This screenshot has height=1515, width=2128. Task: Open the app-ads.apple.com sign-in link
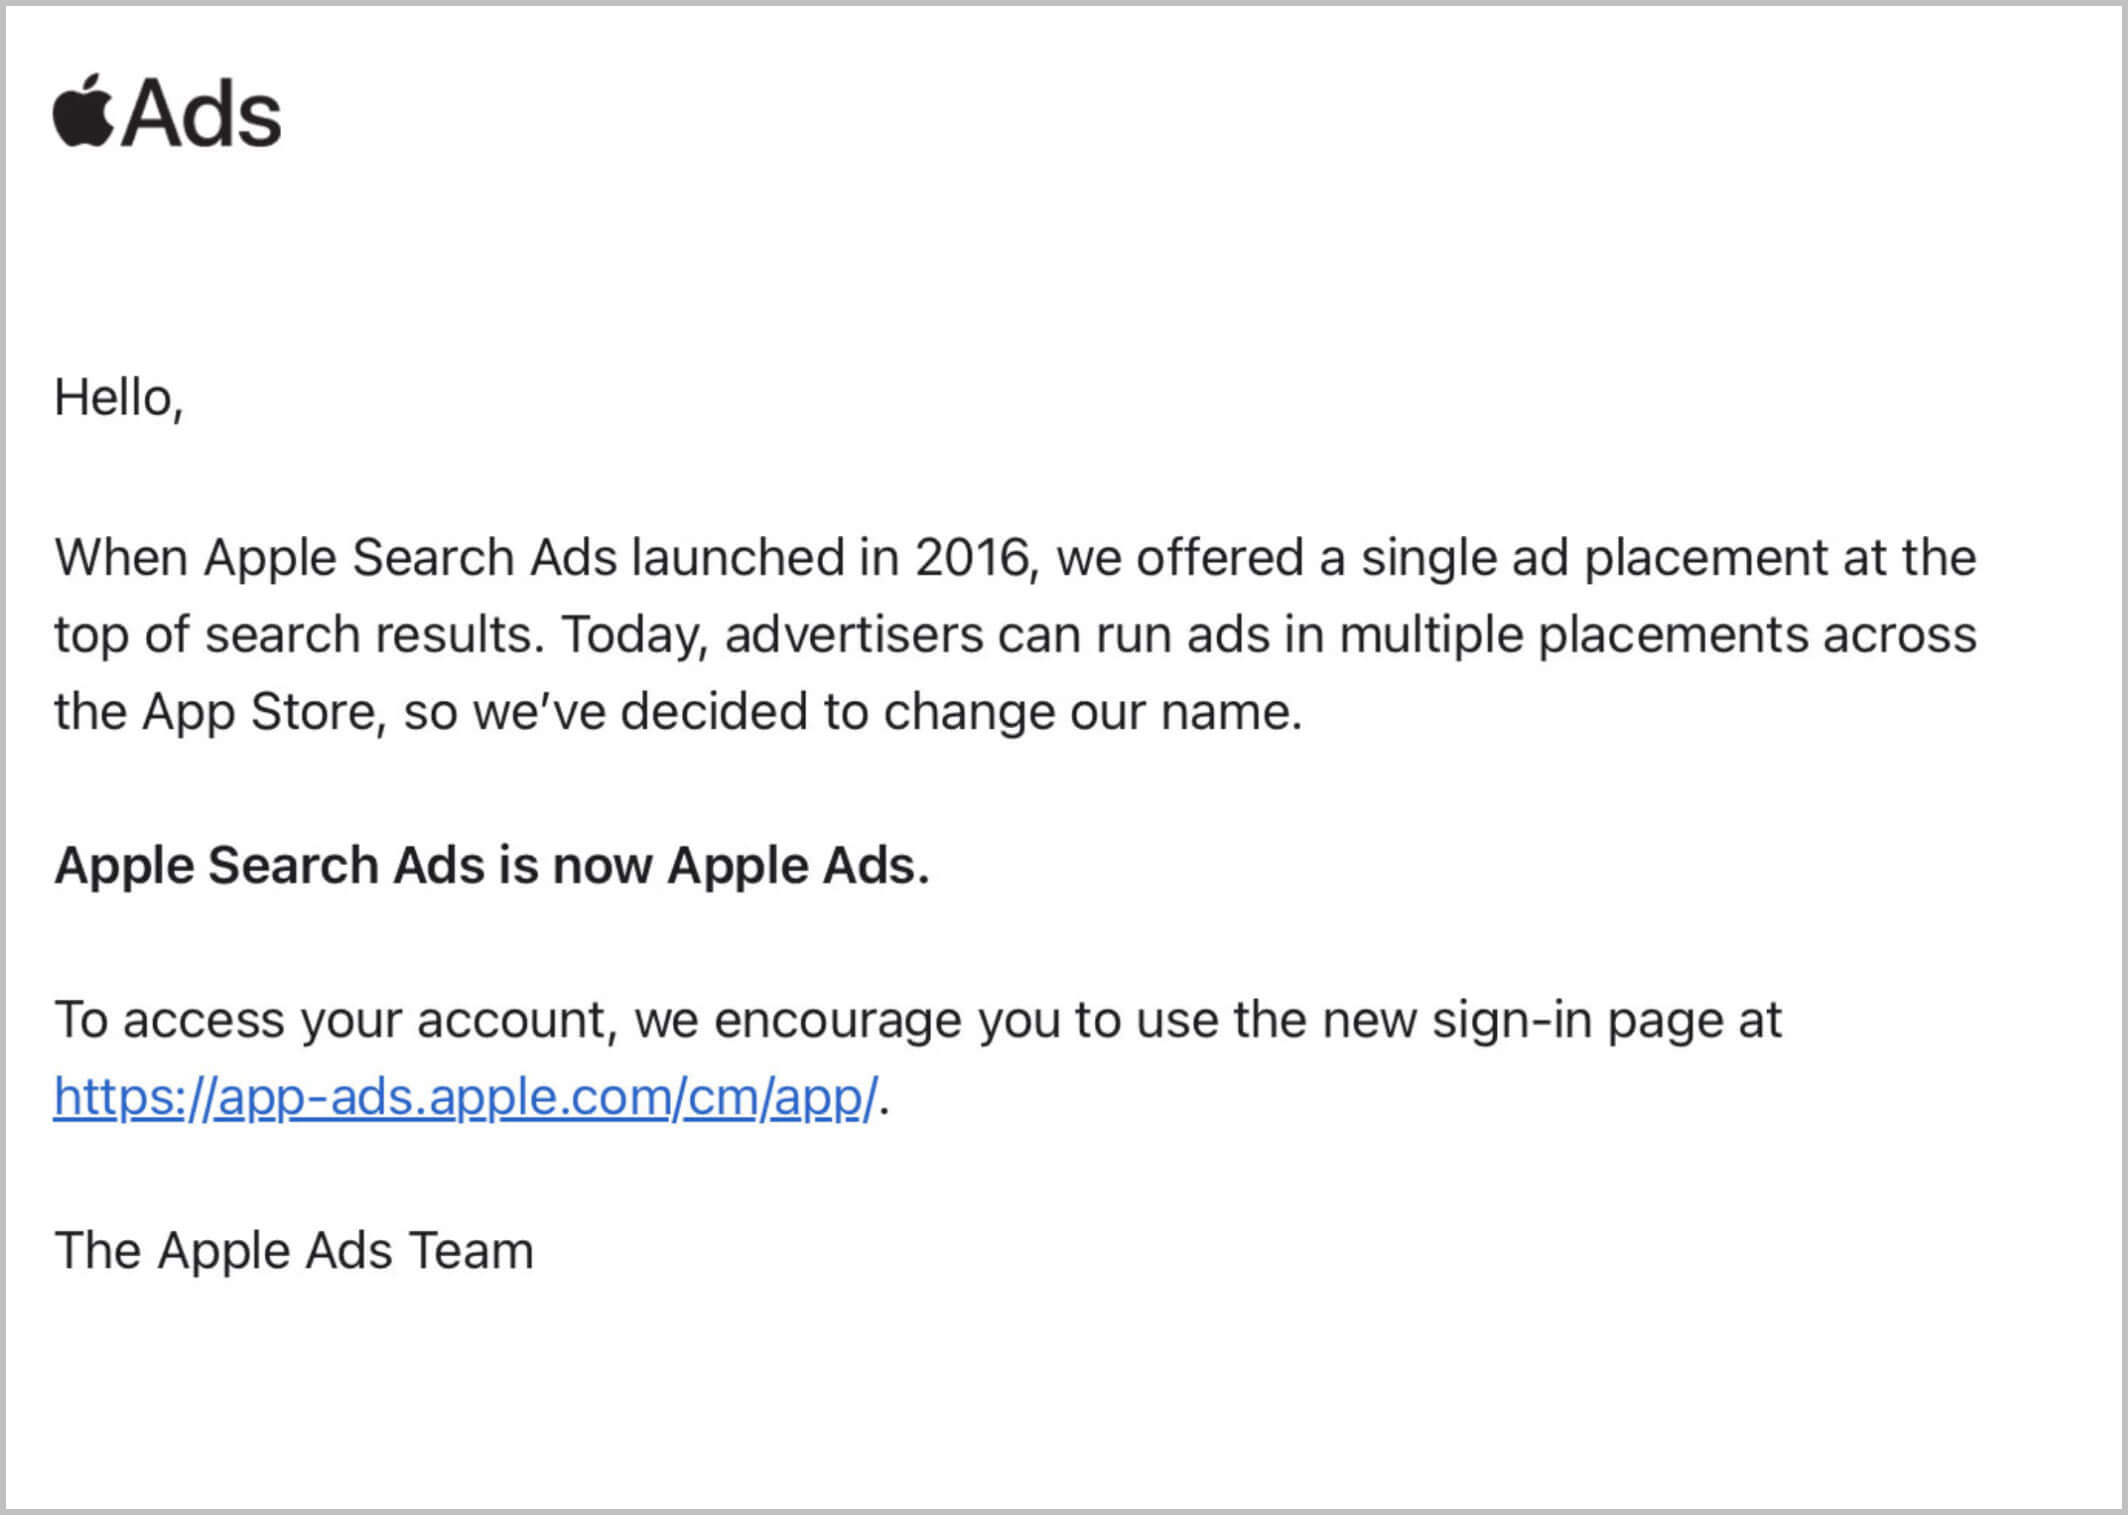click(x=465, y=1097)
